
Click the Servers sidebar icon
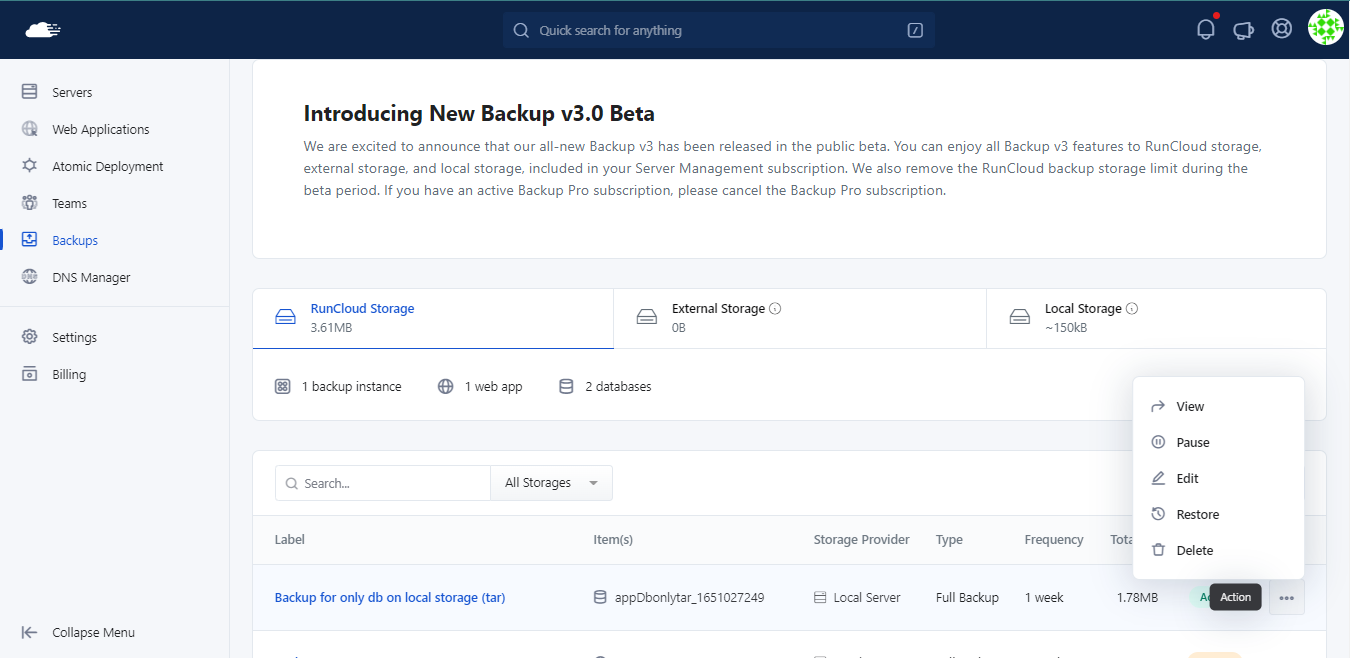[x=30, y=92]
